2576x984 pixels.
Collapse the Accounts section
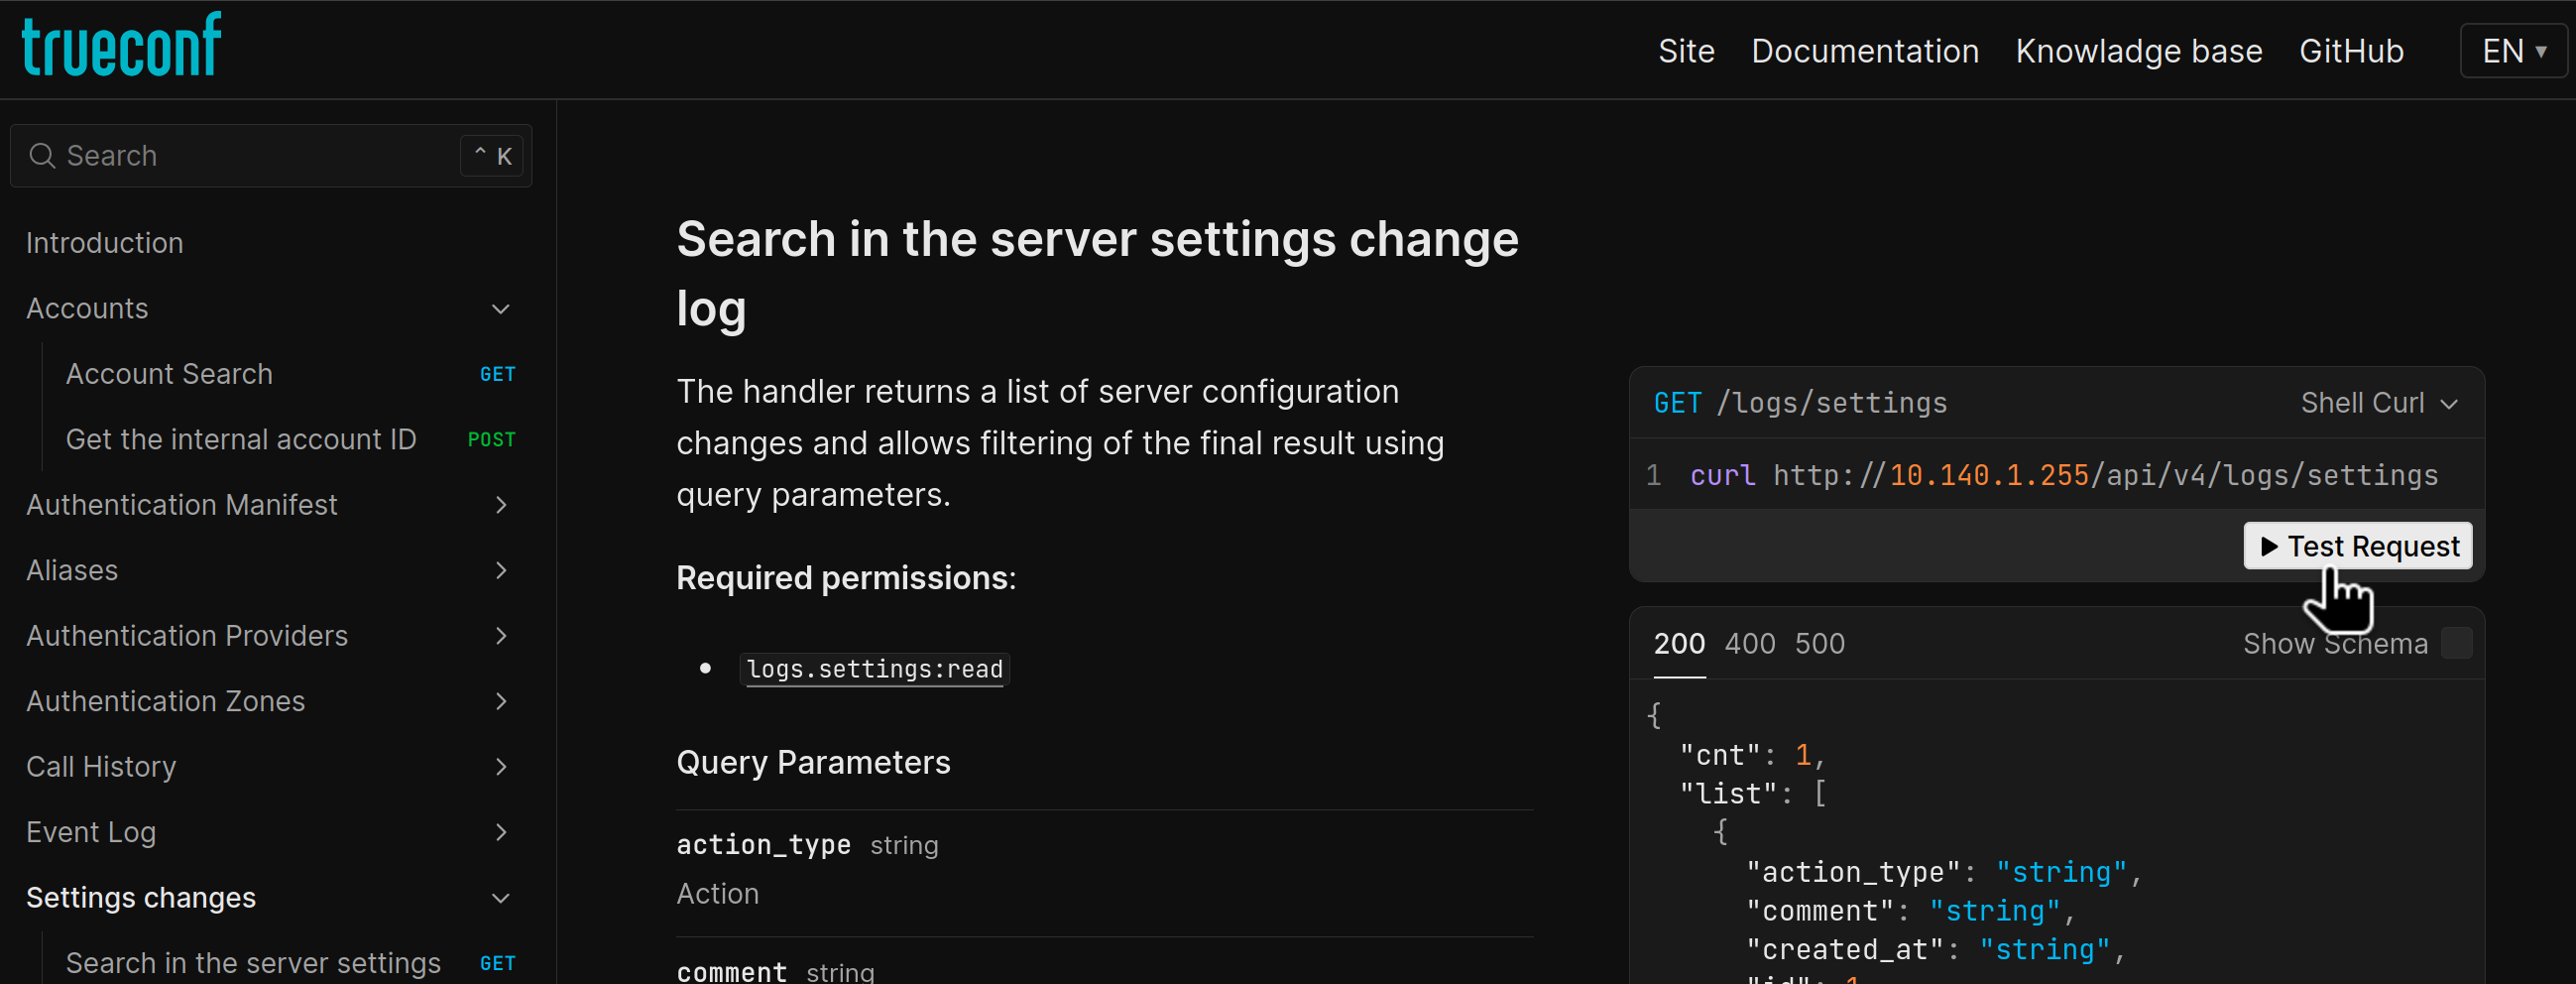500,309
